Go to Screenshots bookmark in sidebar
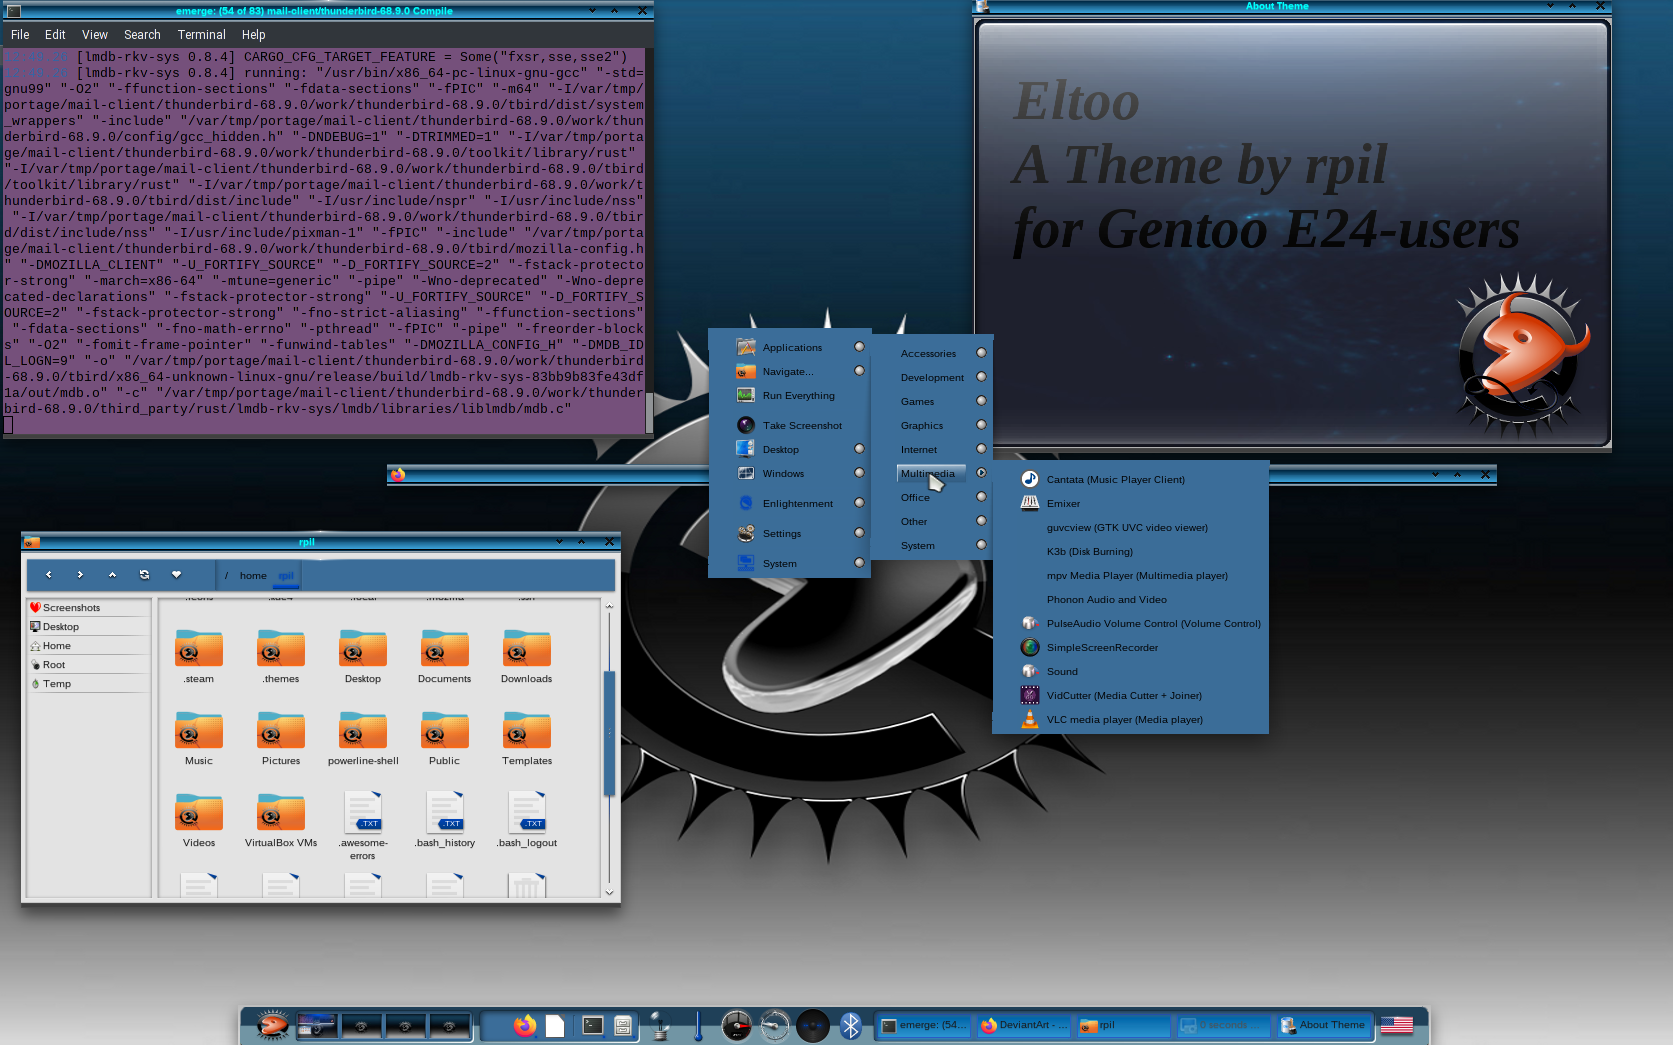The height and width of the screenshot is (1045, 1673). 88,607
